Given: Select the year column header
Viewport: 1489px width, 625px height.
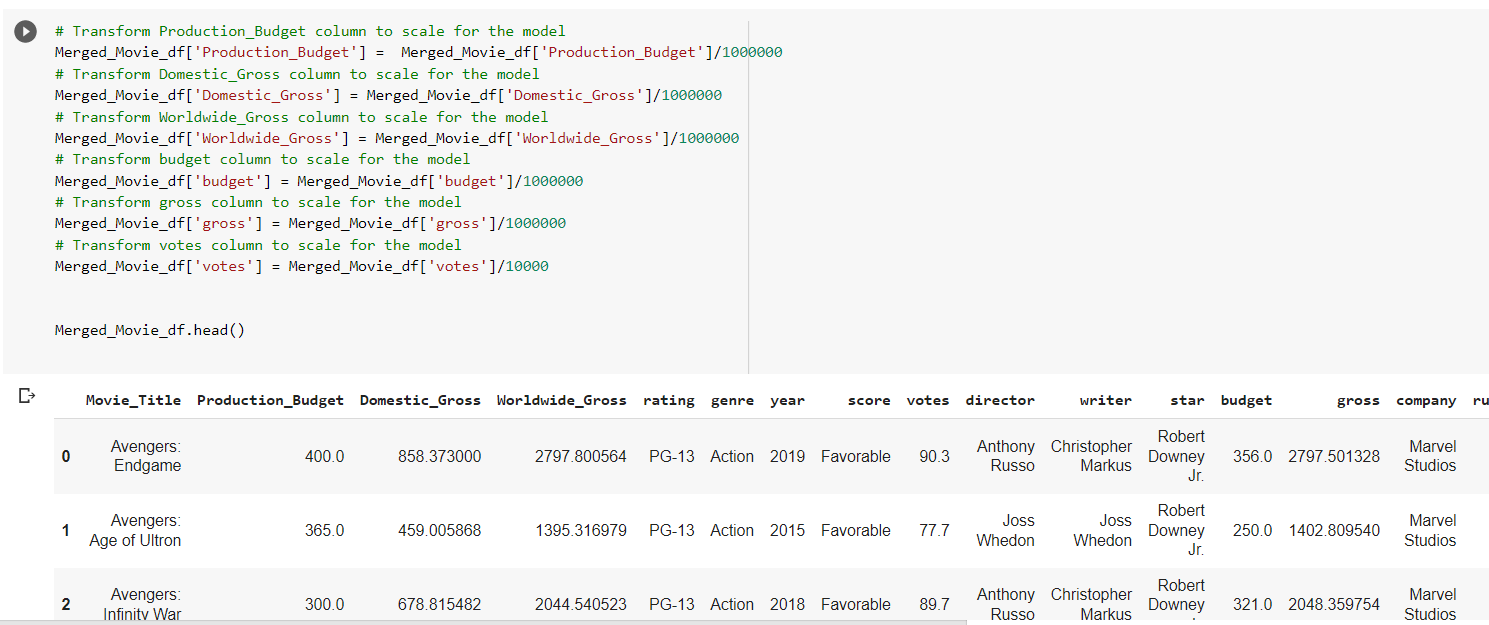Looking at the screenshot, I should click(x=788, y=400).
